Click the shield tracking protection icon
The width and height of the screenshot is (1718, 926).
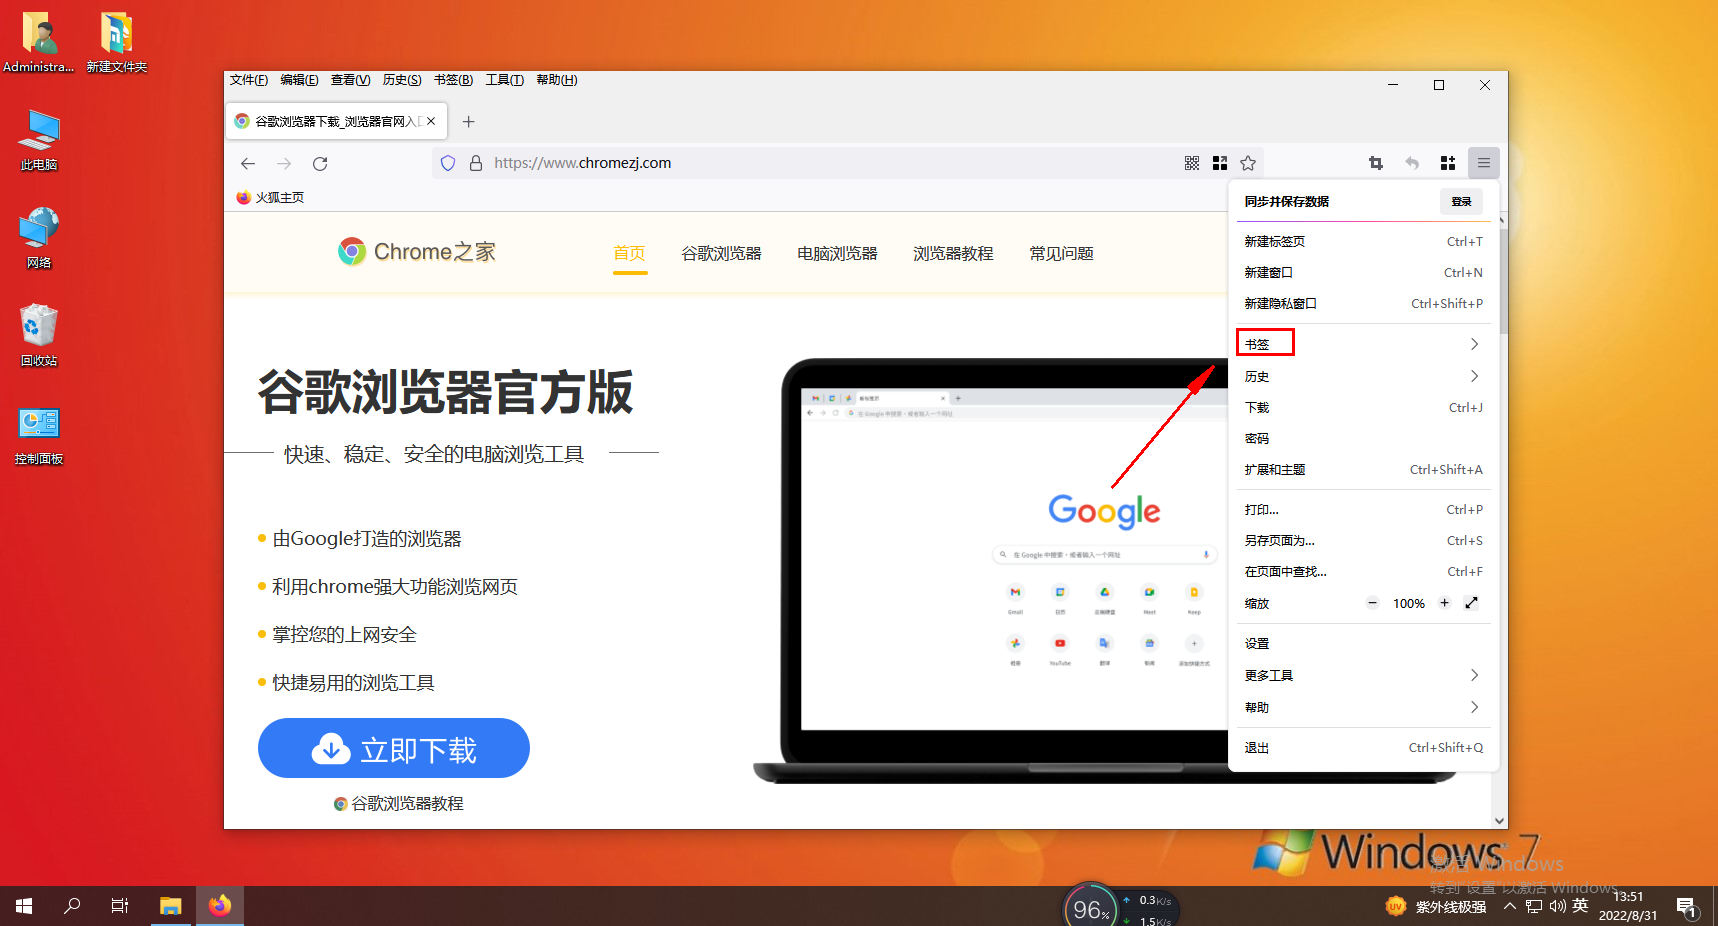coord(448,163)
